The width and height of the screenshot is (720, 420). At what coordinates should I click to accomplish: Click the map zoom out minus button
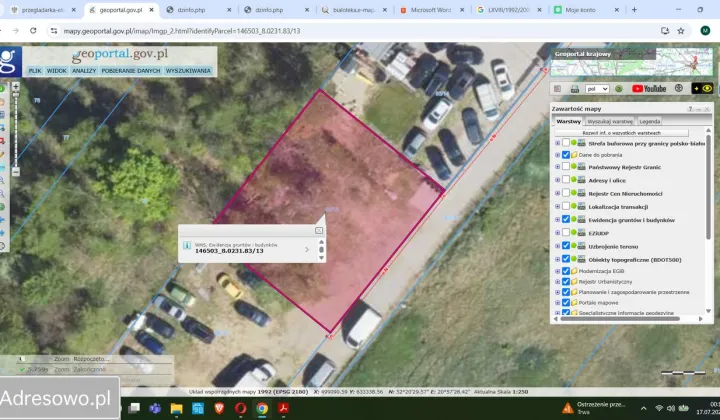pos(16,172)
